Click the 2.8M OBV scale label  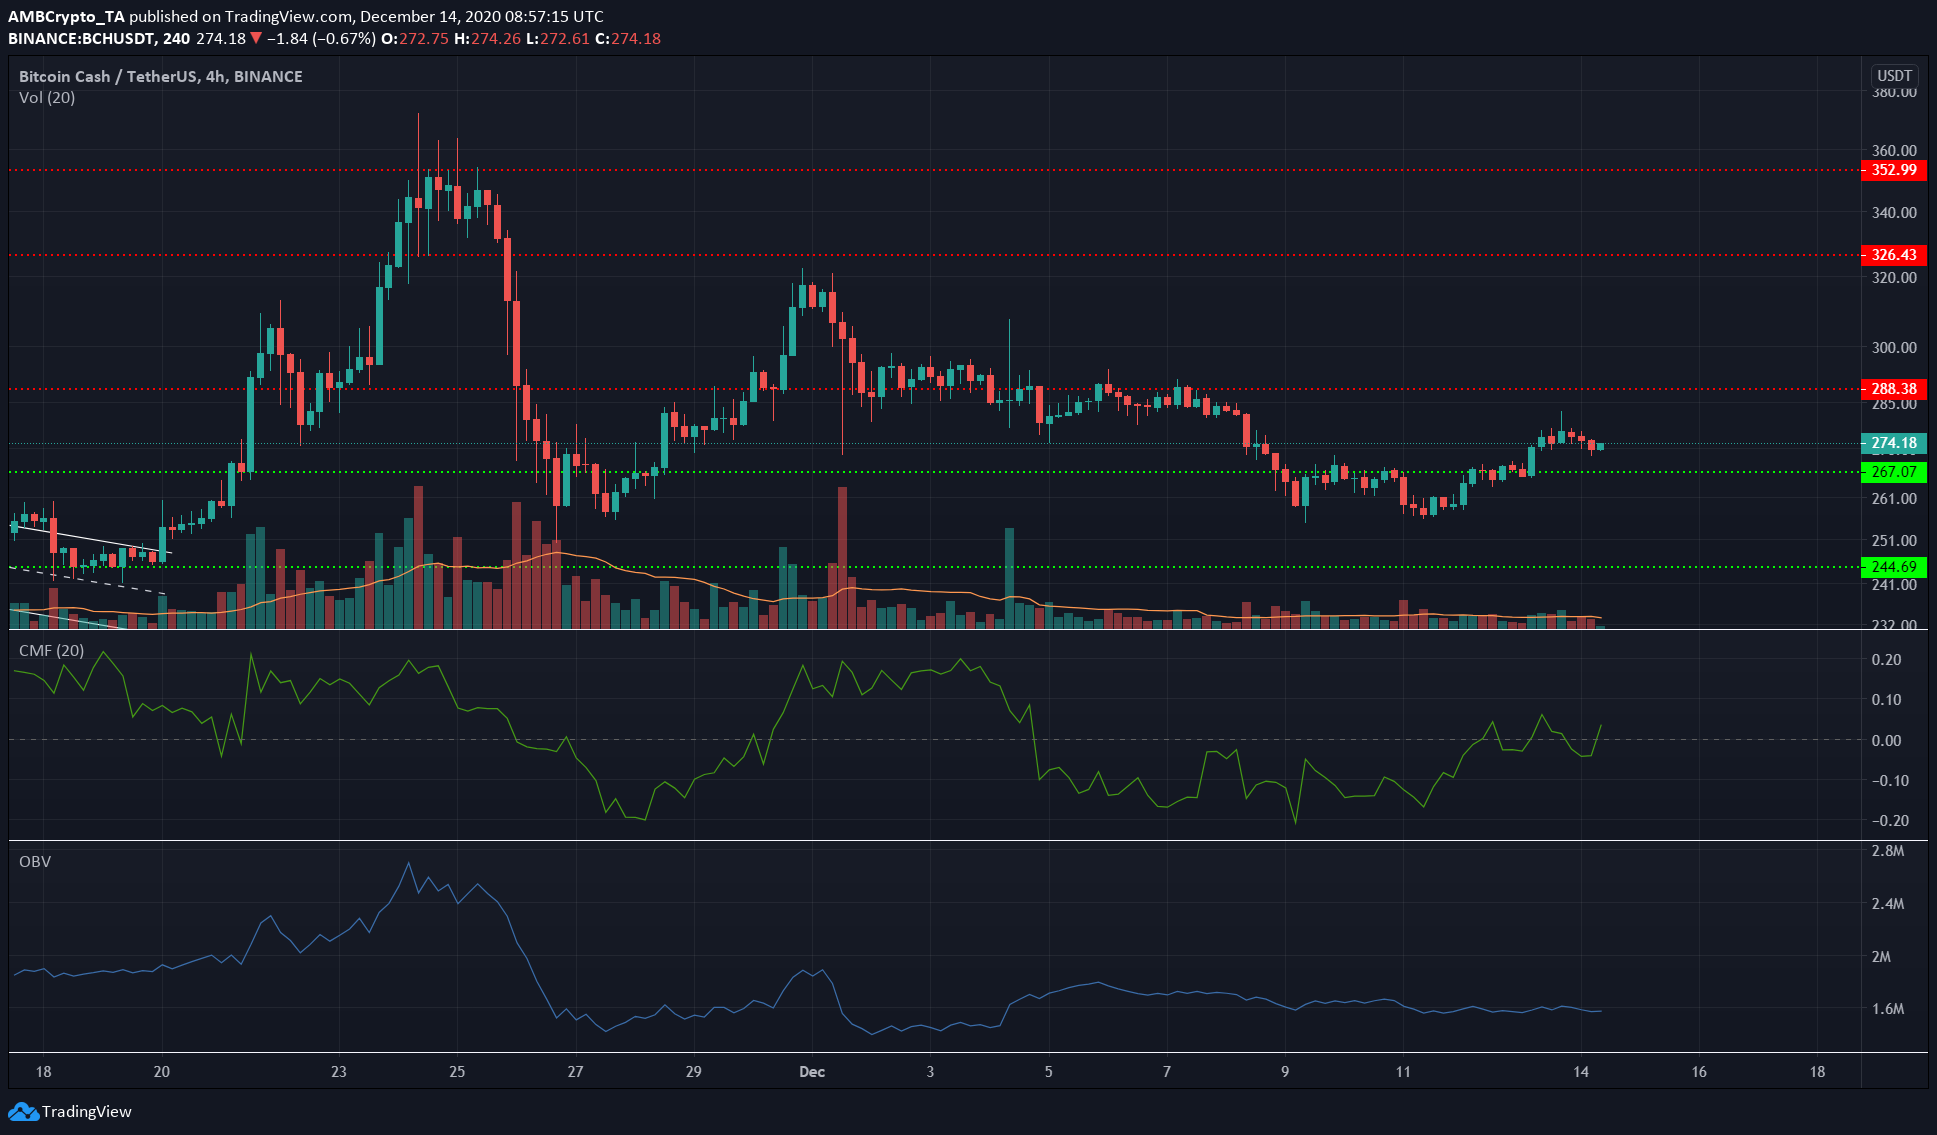click(1888, 851)
